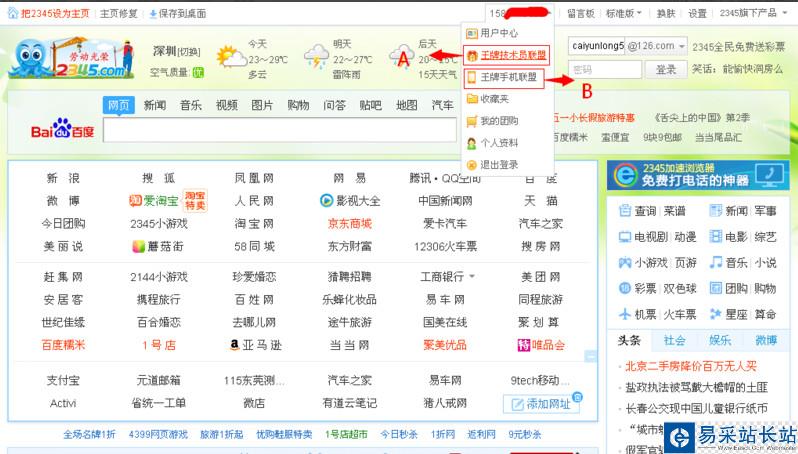Click the 王牌手机联盟 phone icon
The width and height of the screenshot is (798, 454).
point(472,77)
